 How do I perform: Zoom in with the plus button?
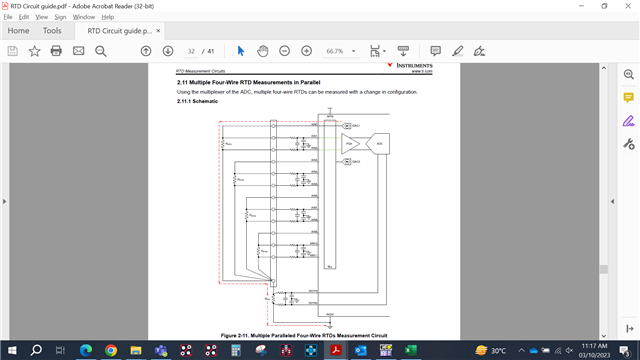307,51
